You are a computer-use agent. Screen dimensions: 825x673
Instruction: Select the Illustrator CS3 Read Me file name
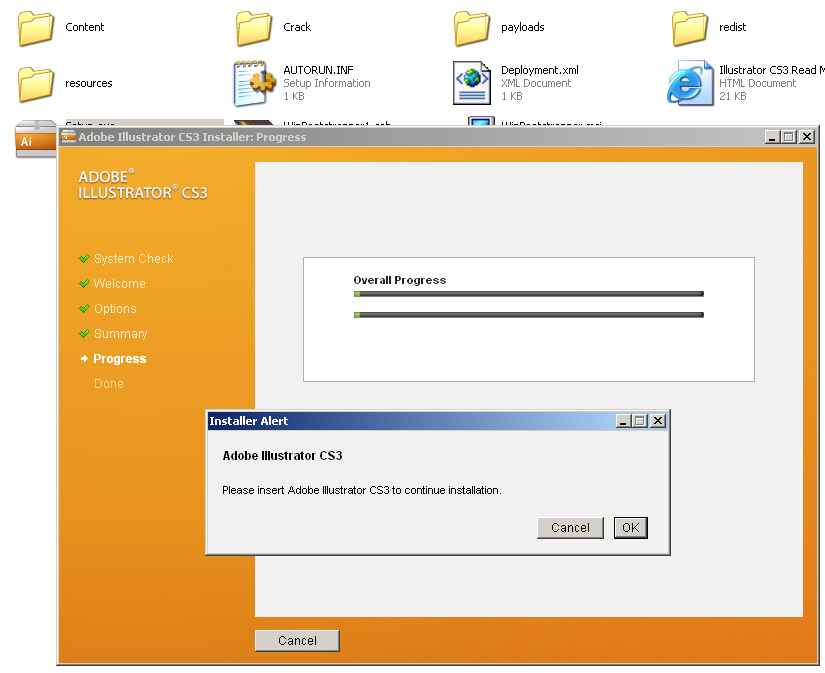[771, 70]
